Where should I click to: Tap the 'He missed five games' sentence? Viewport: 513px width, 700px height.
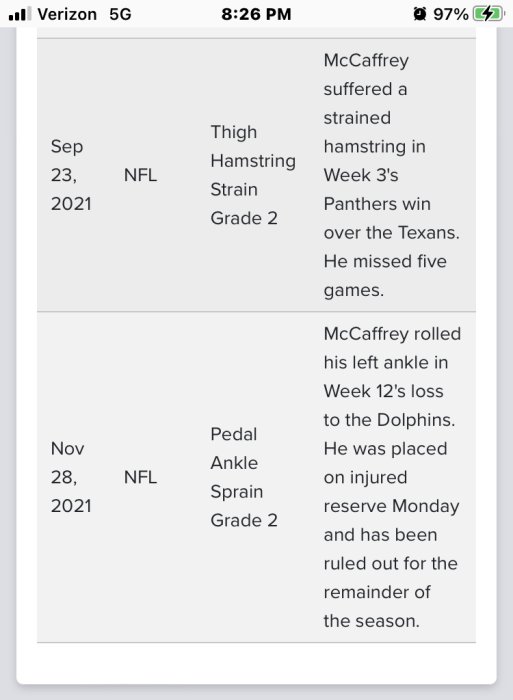[385, 275]
